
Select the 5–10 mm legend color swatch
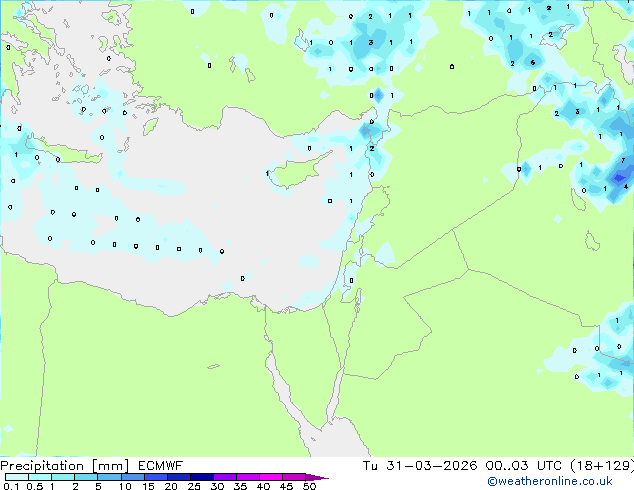109,477
